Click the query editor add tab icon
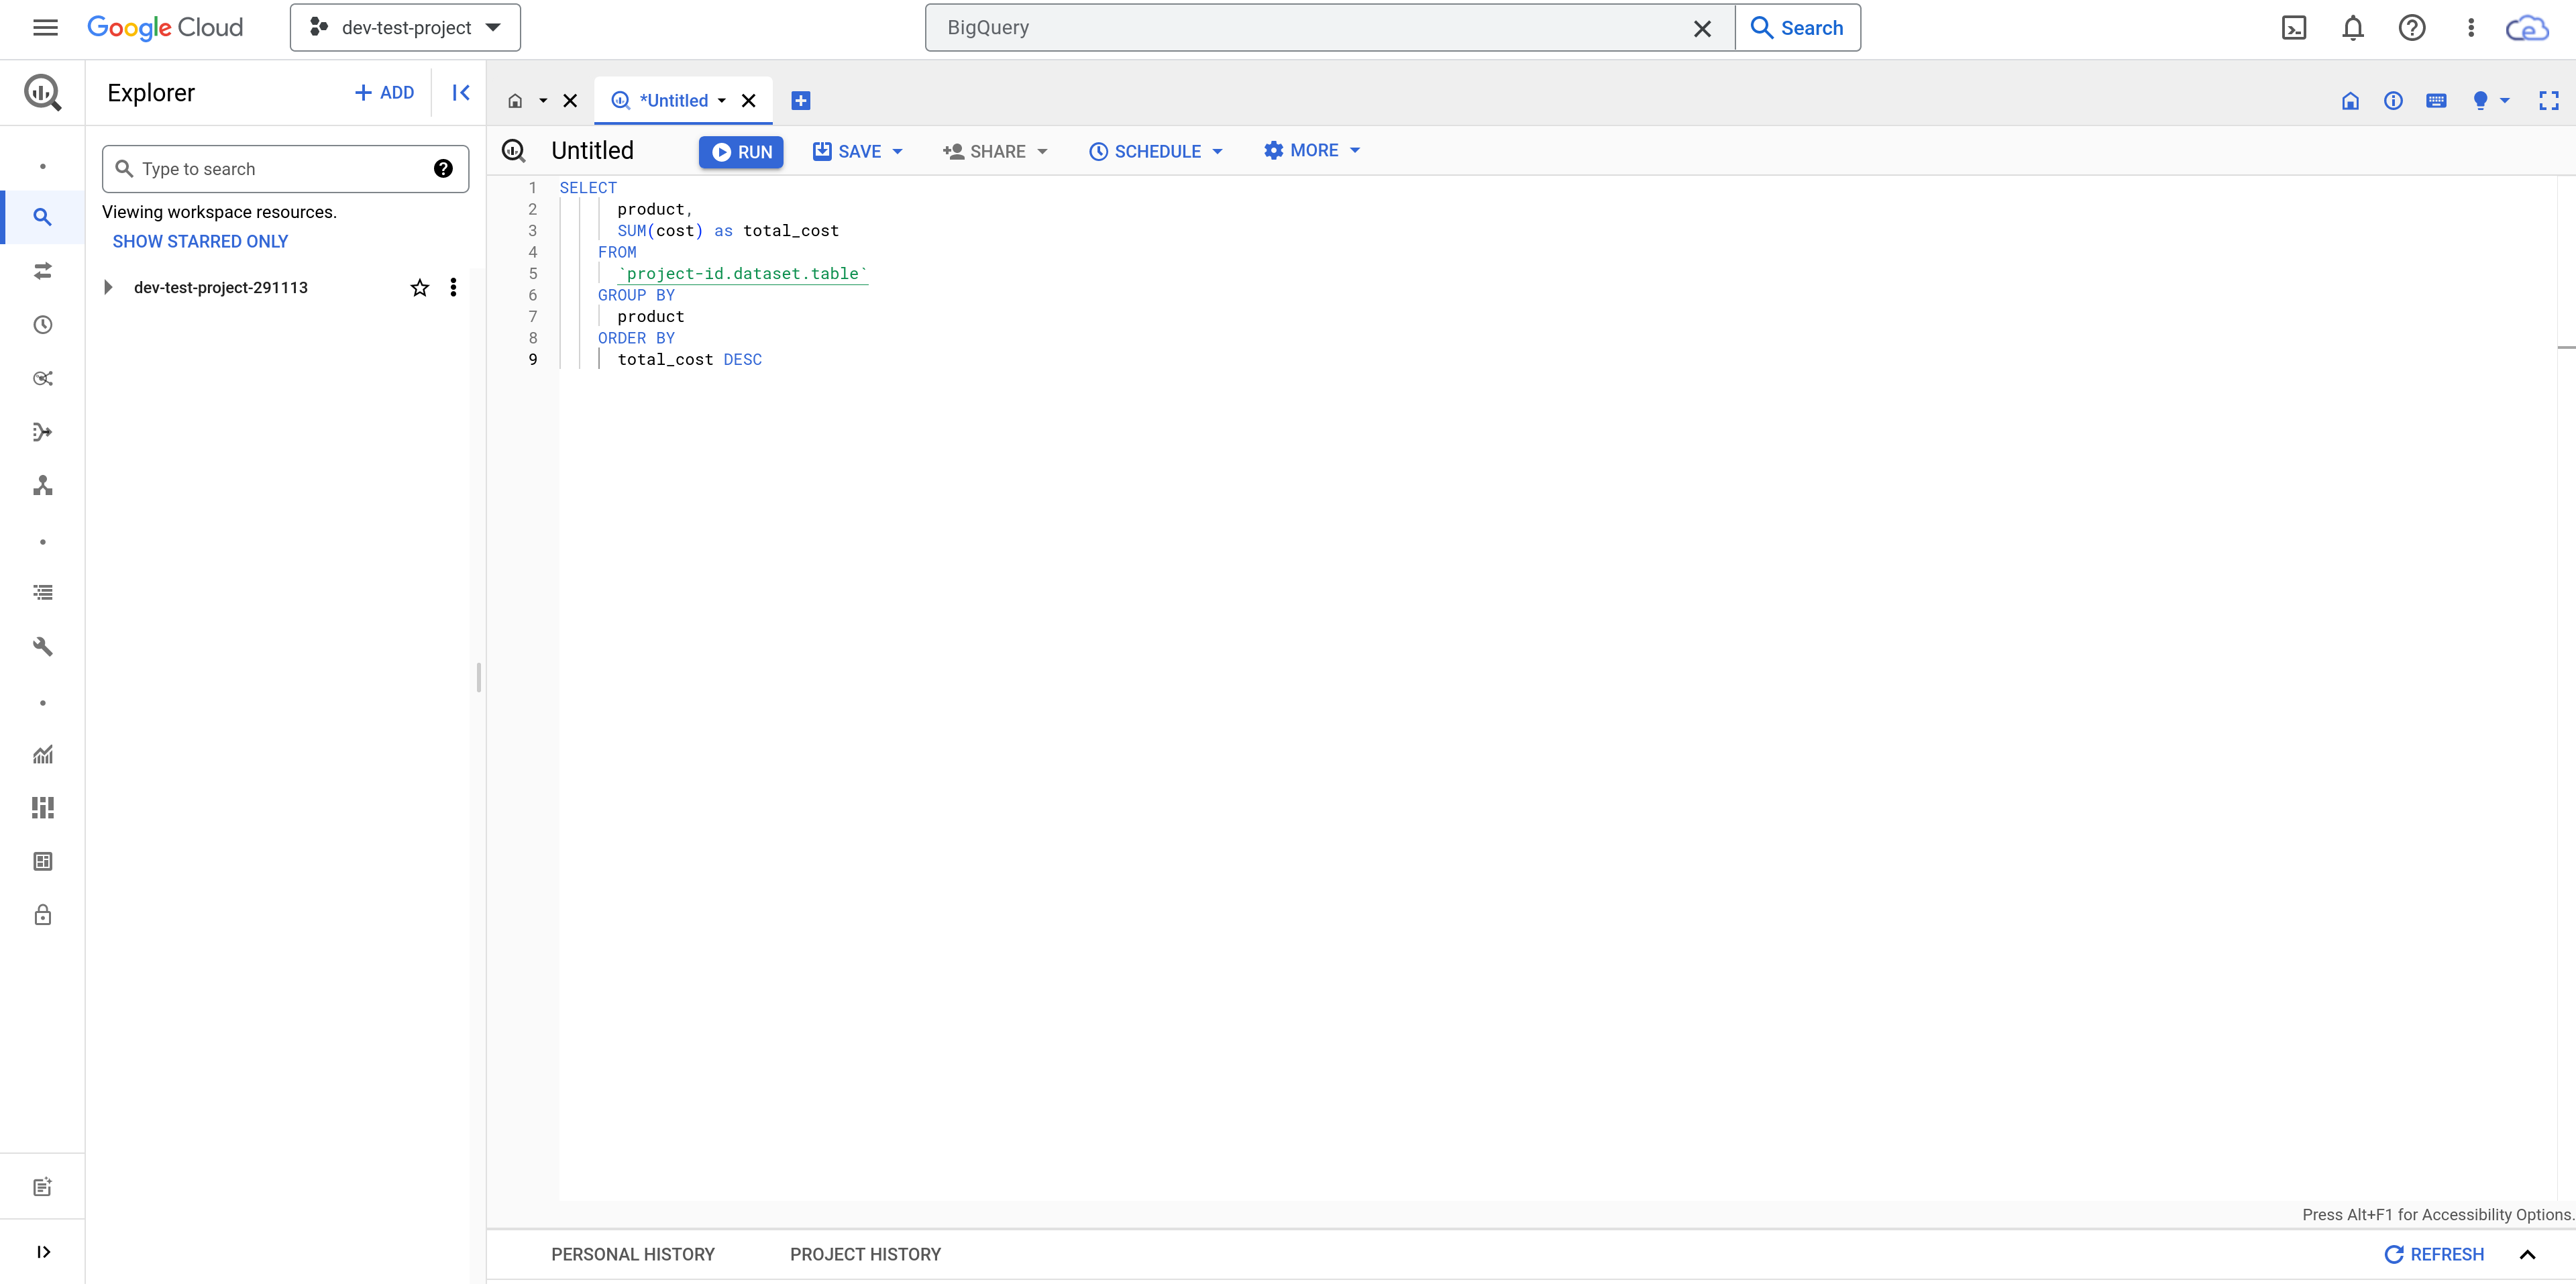The width and height of the screenshot is (2576, 1288). pos(802,100)
